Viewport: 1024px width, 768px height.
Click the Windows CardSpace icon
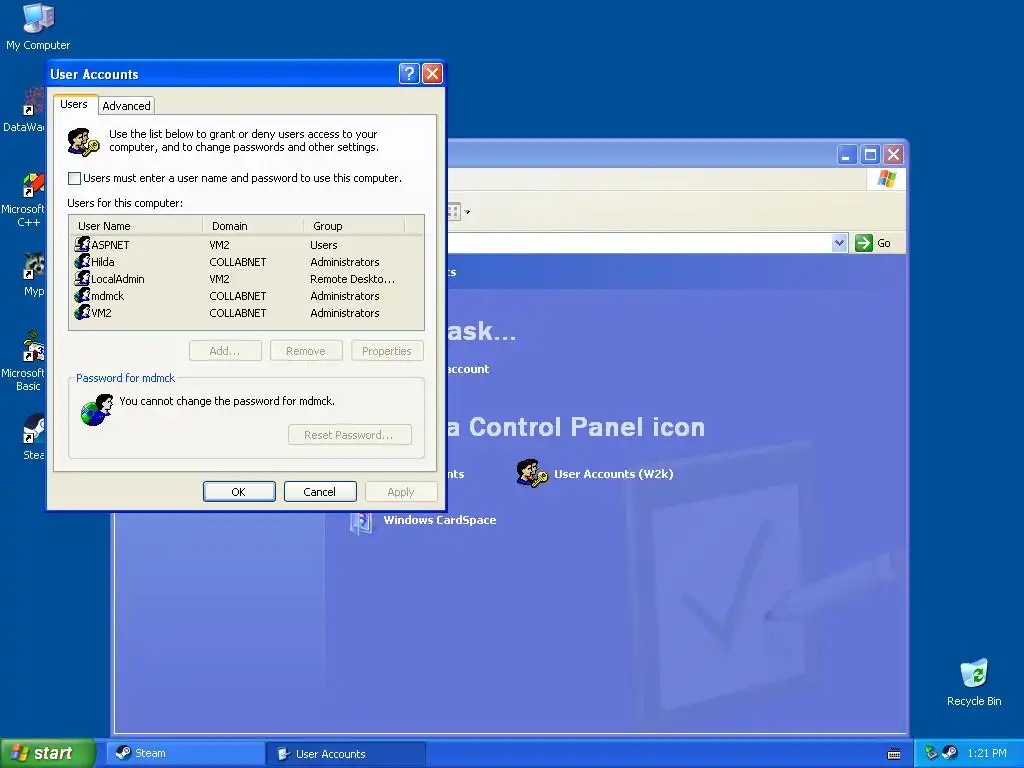pos(361,522)
